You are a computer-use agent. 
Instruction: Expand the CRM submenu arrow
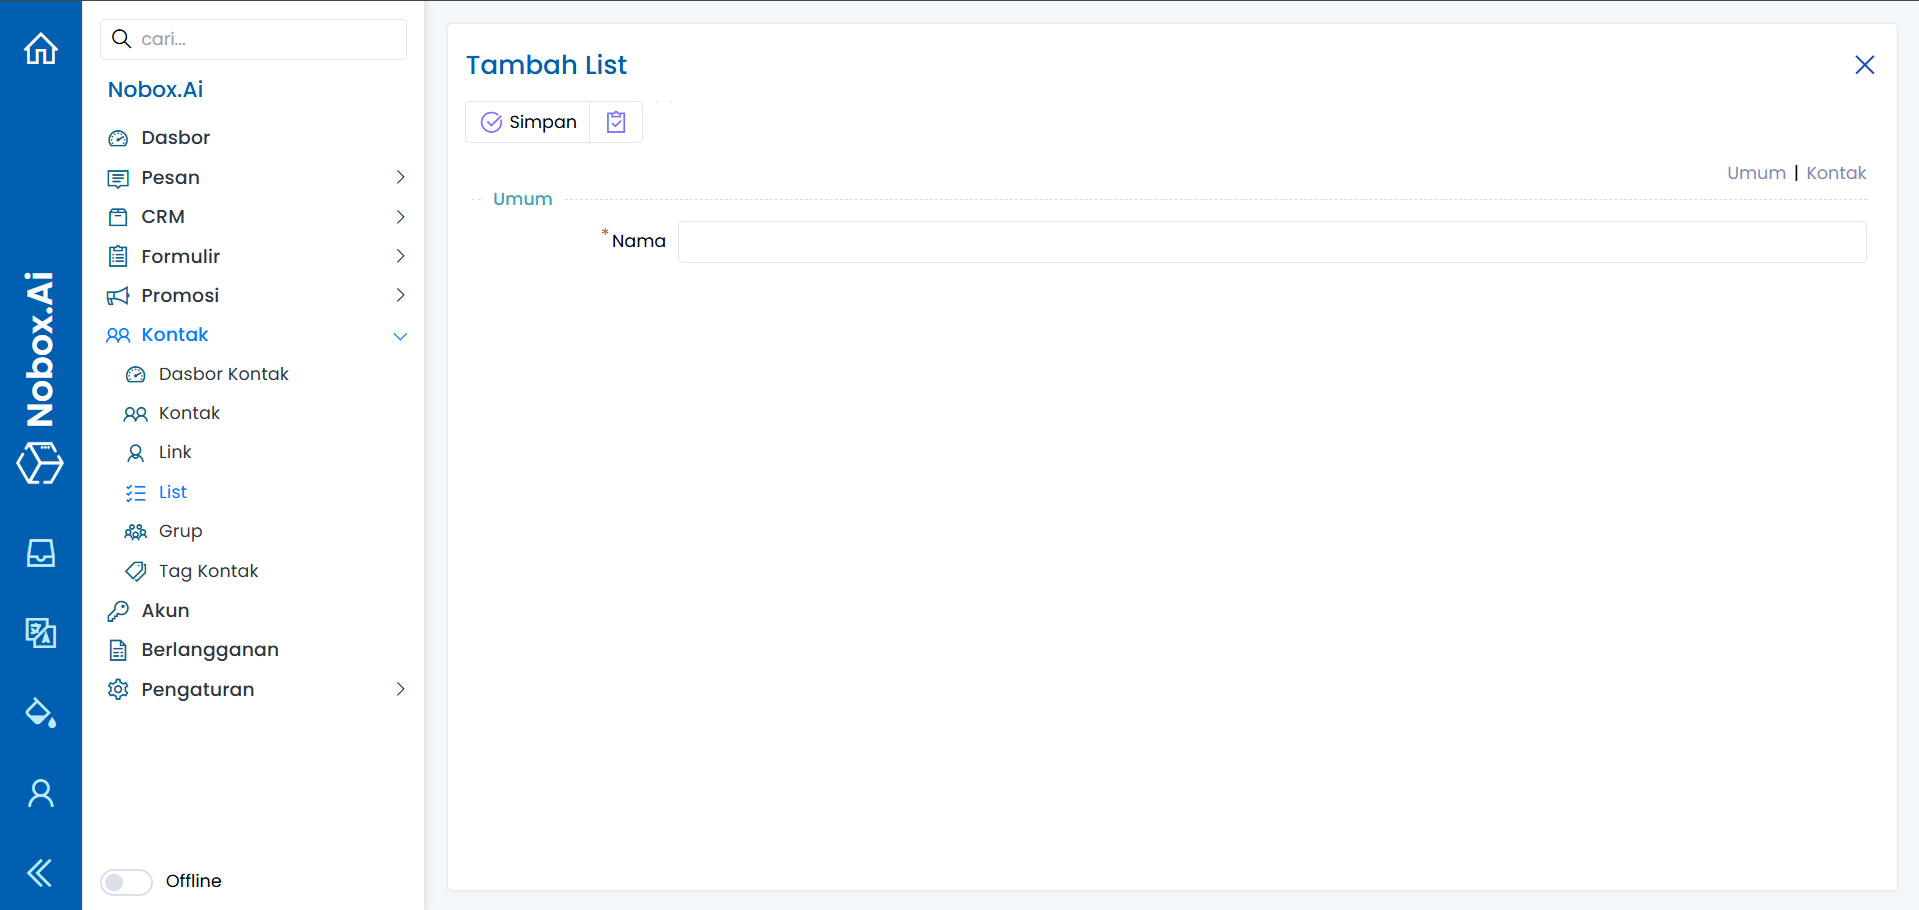click(400, 217)
